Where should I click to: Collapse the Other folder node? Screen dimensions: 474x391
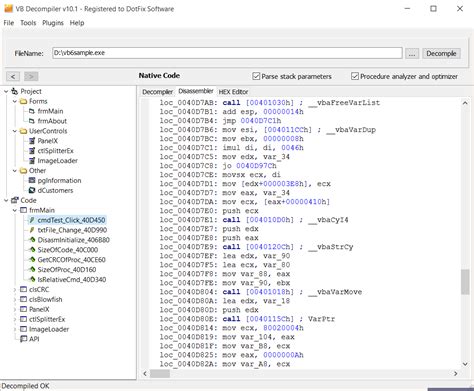(15, 170)
